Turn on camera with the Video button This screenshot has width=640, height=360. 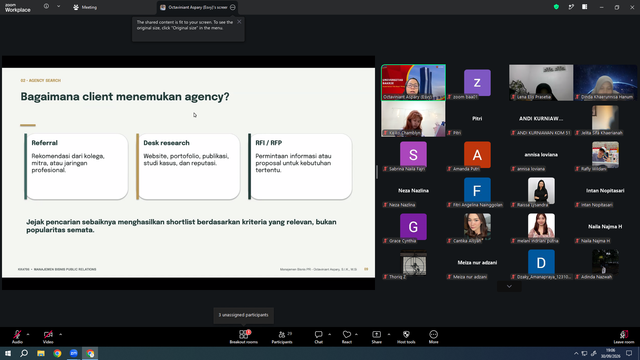point(48,337)
